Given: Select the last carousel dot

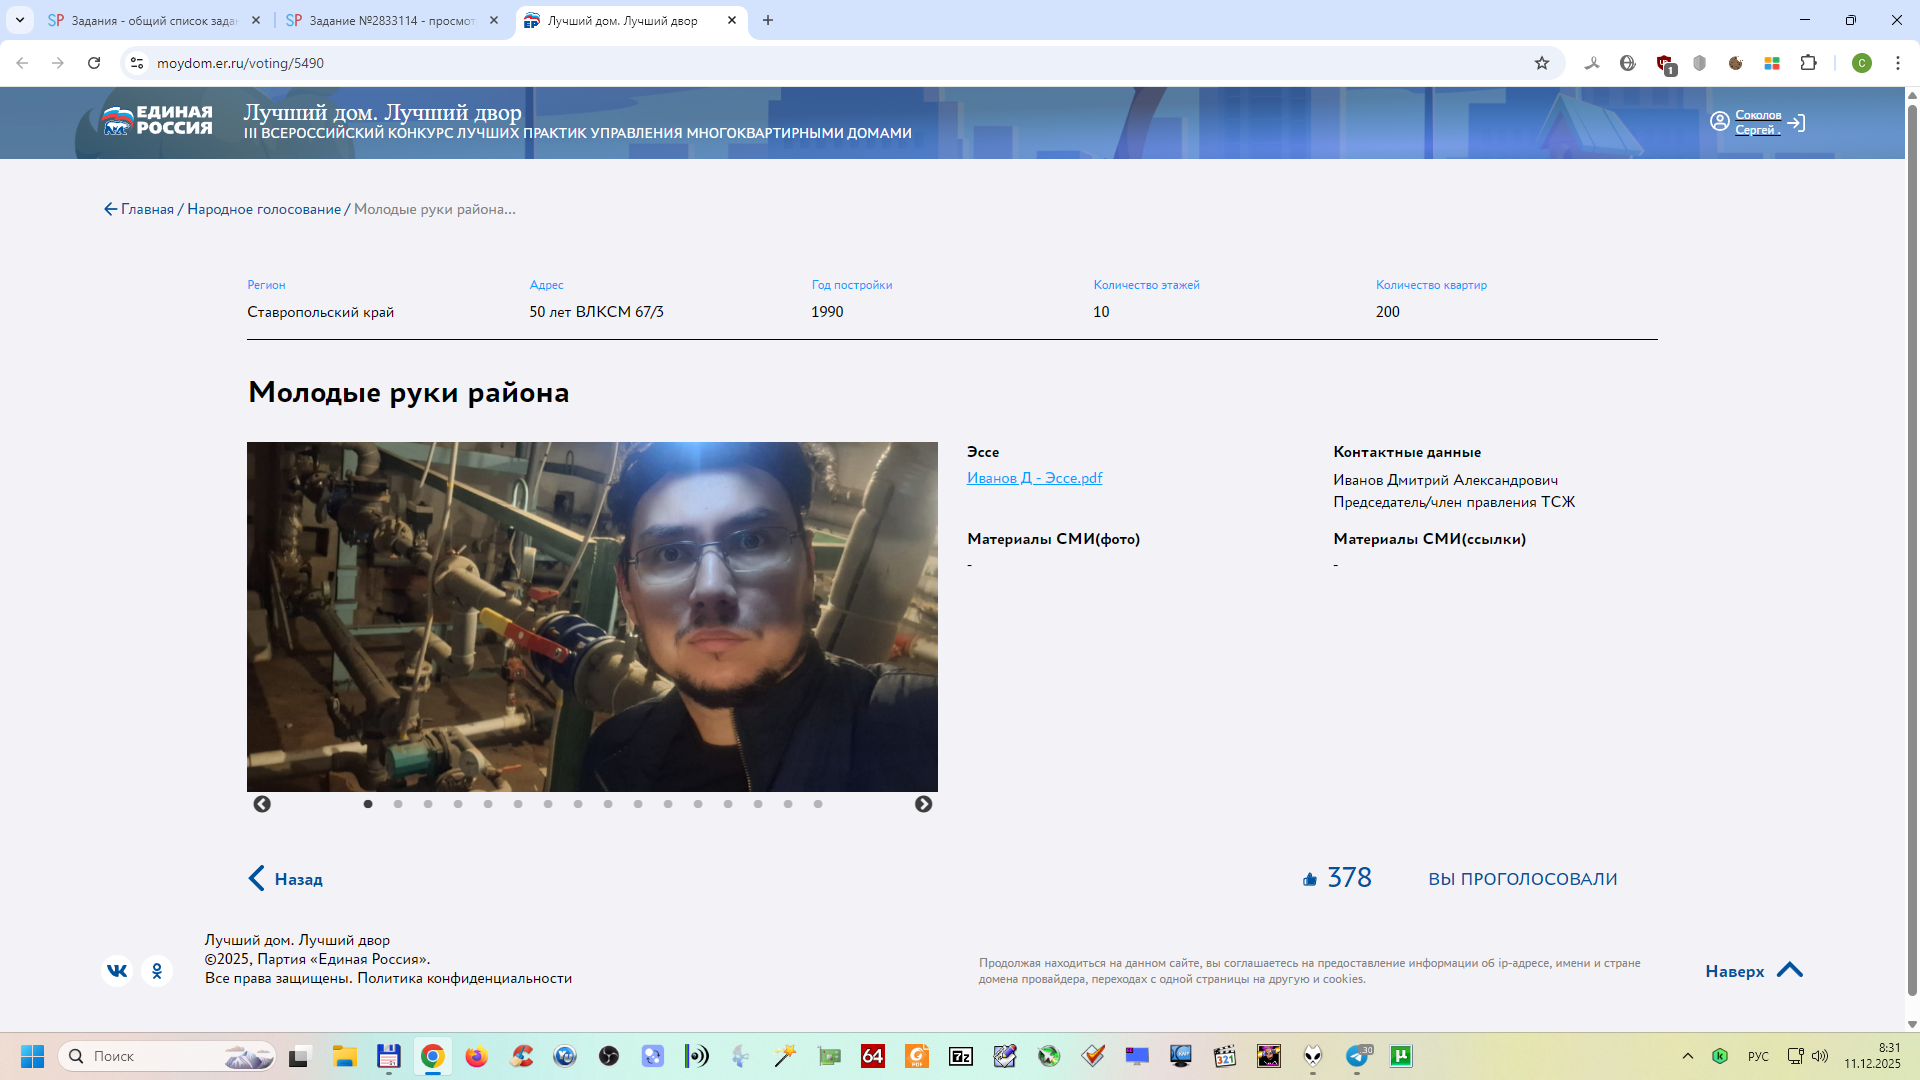Looking at the screenshot, I should pos(818,804).
